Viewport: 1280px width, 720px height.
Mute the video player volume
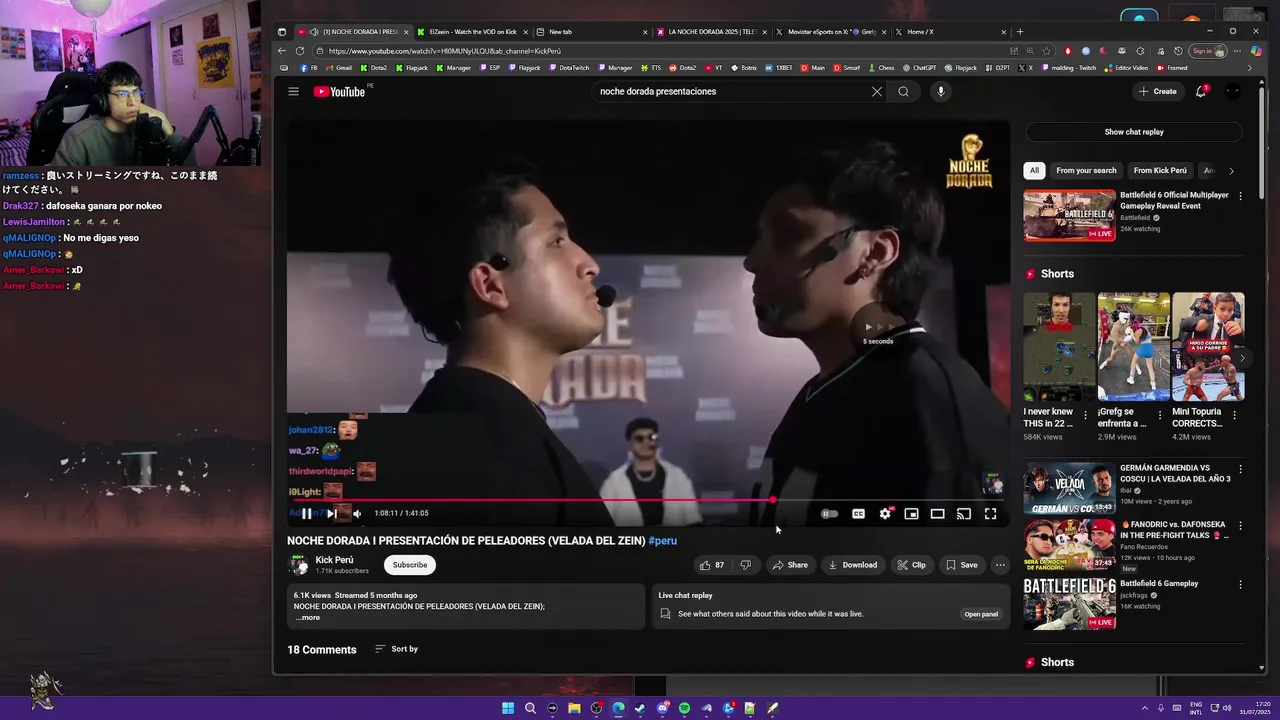point(357,514)
